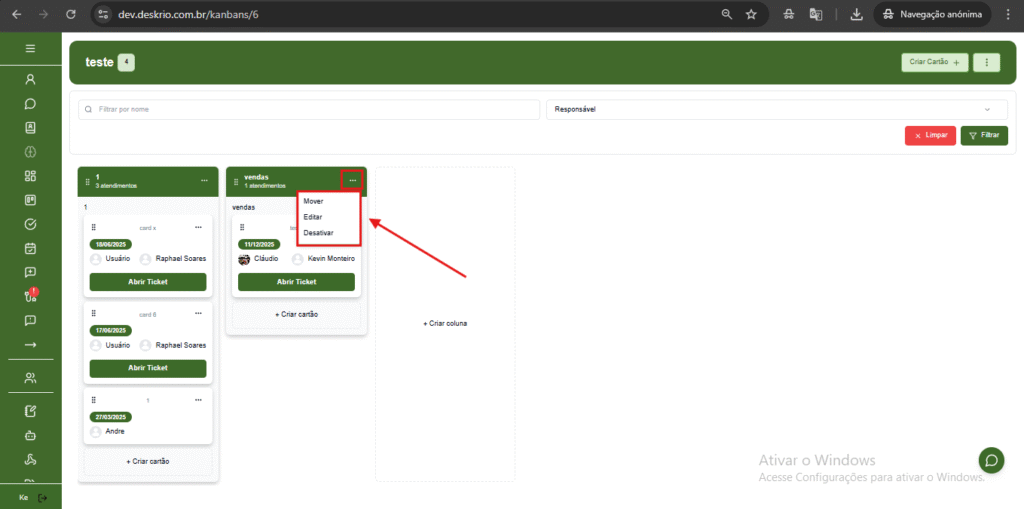
Task: Open the three-dot menu on 'card 6'
Action: (198, 314)
